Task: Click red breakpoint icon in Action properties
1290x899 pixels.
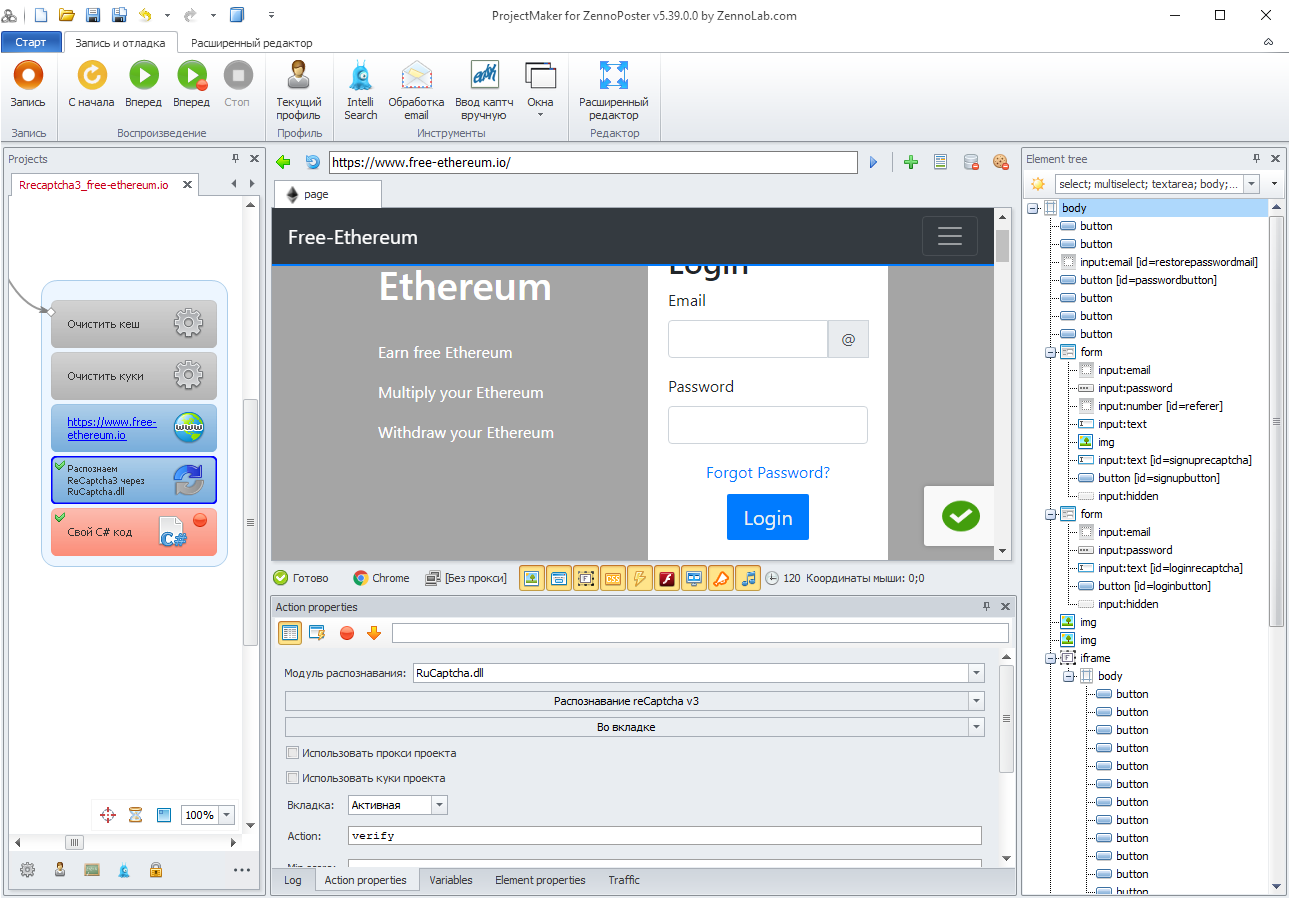Action: [x=347, y=633]
